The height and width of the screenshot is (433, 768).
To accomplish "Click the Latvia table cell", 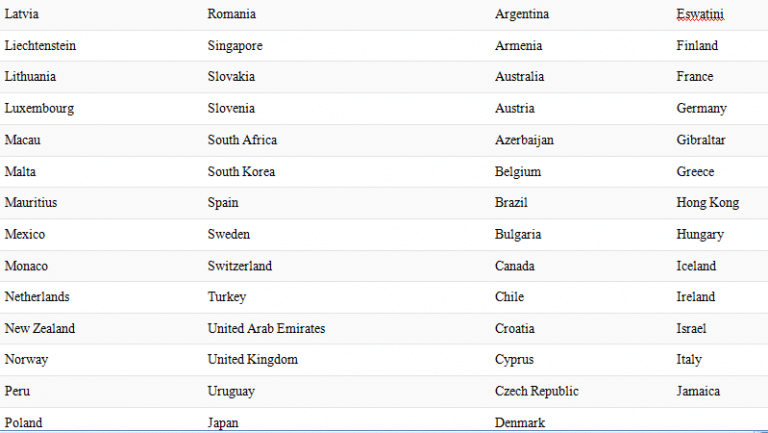I will [x=22, y=14].
